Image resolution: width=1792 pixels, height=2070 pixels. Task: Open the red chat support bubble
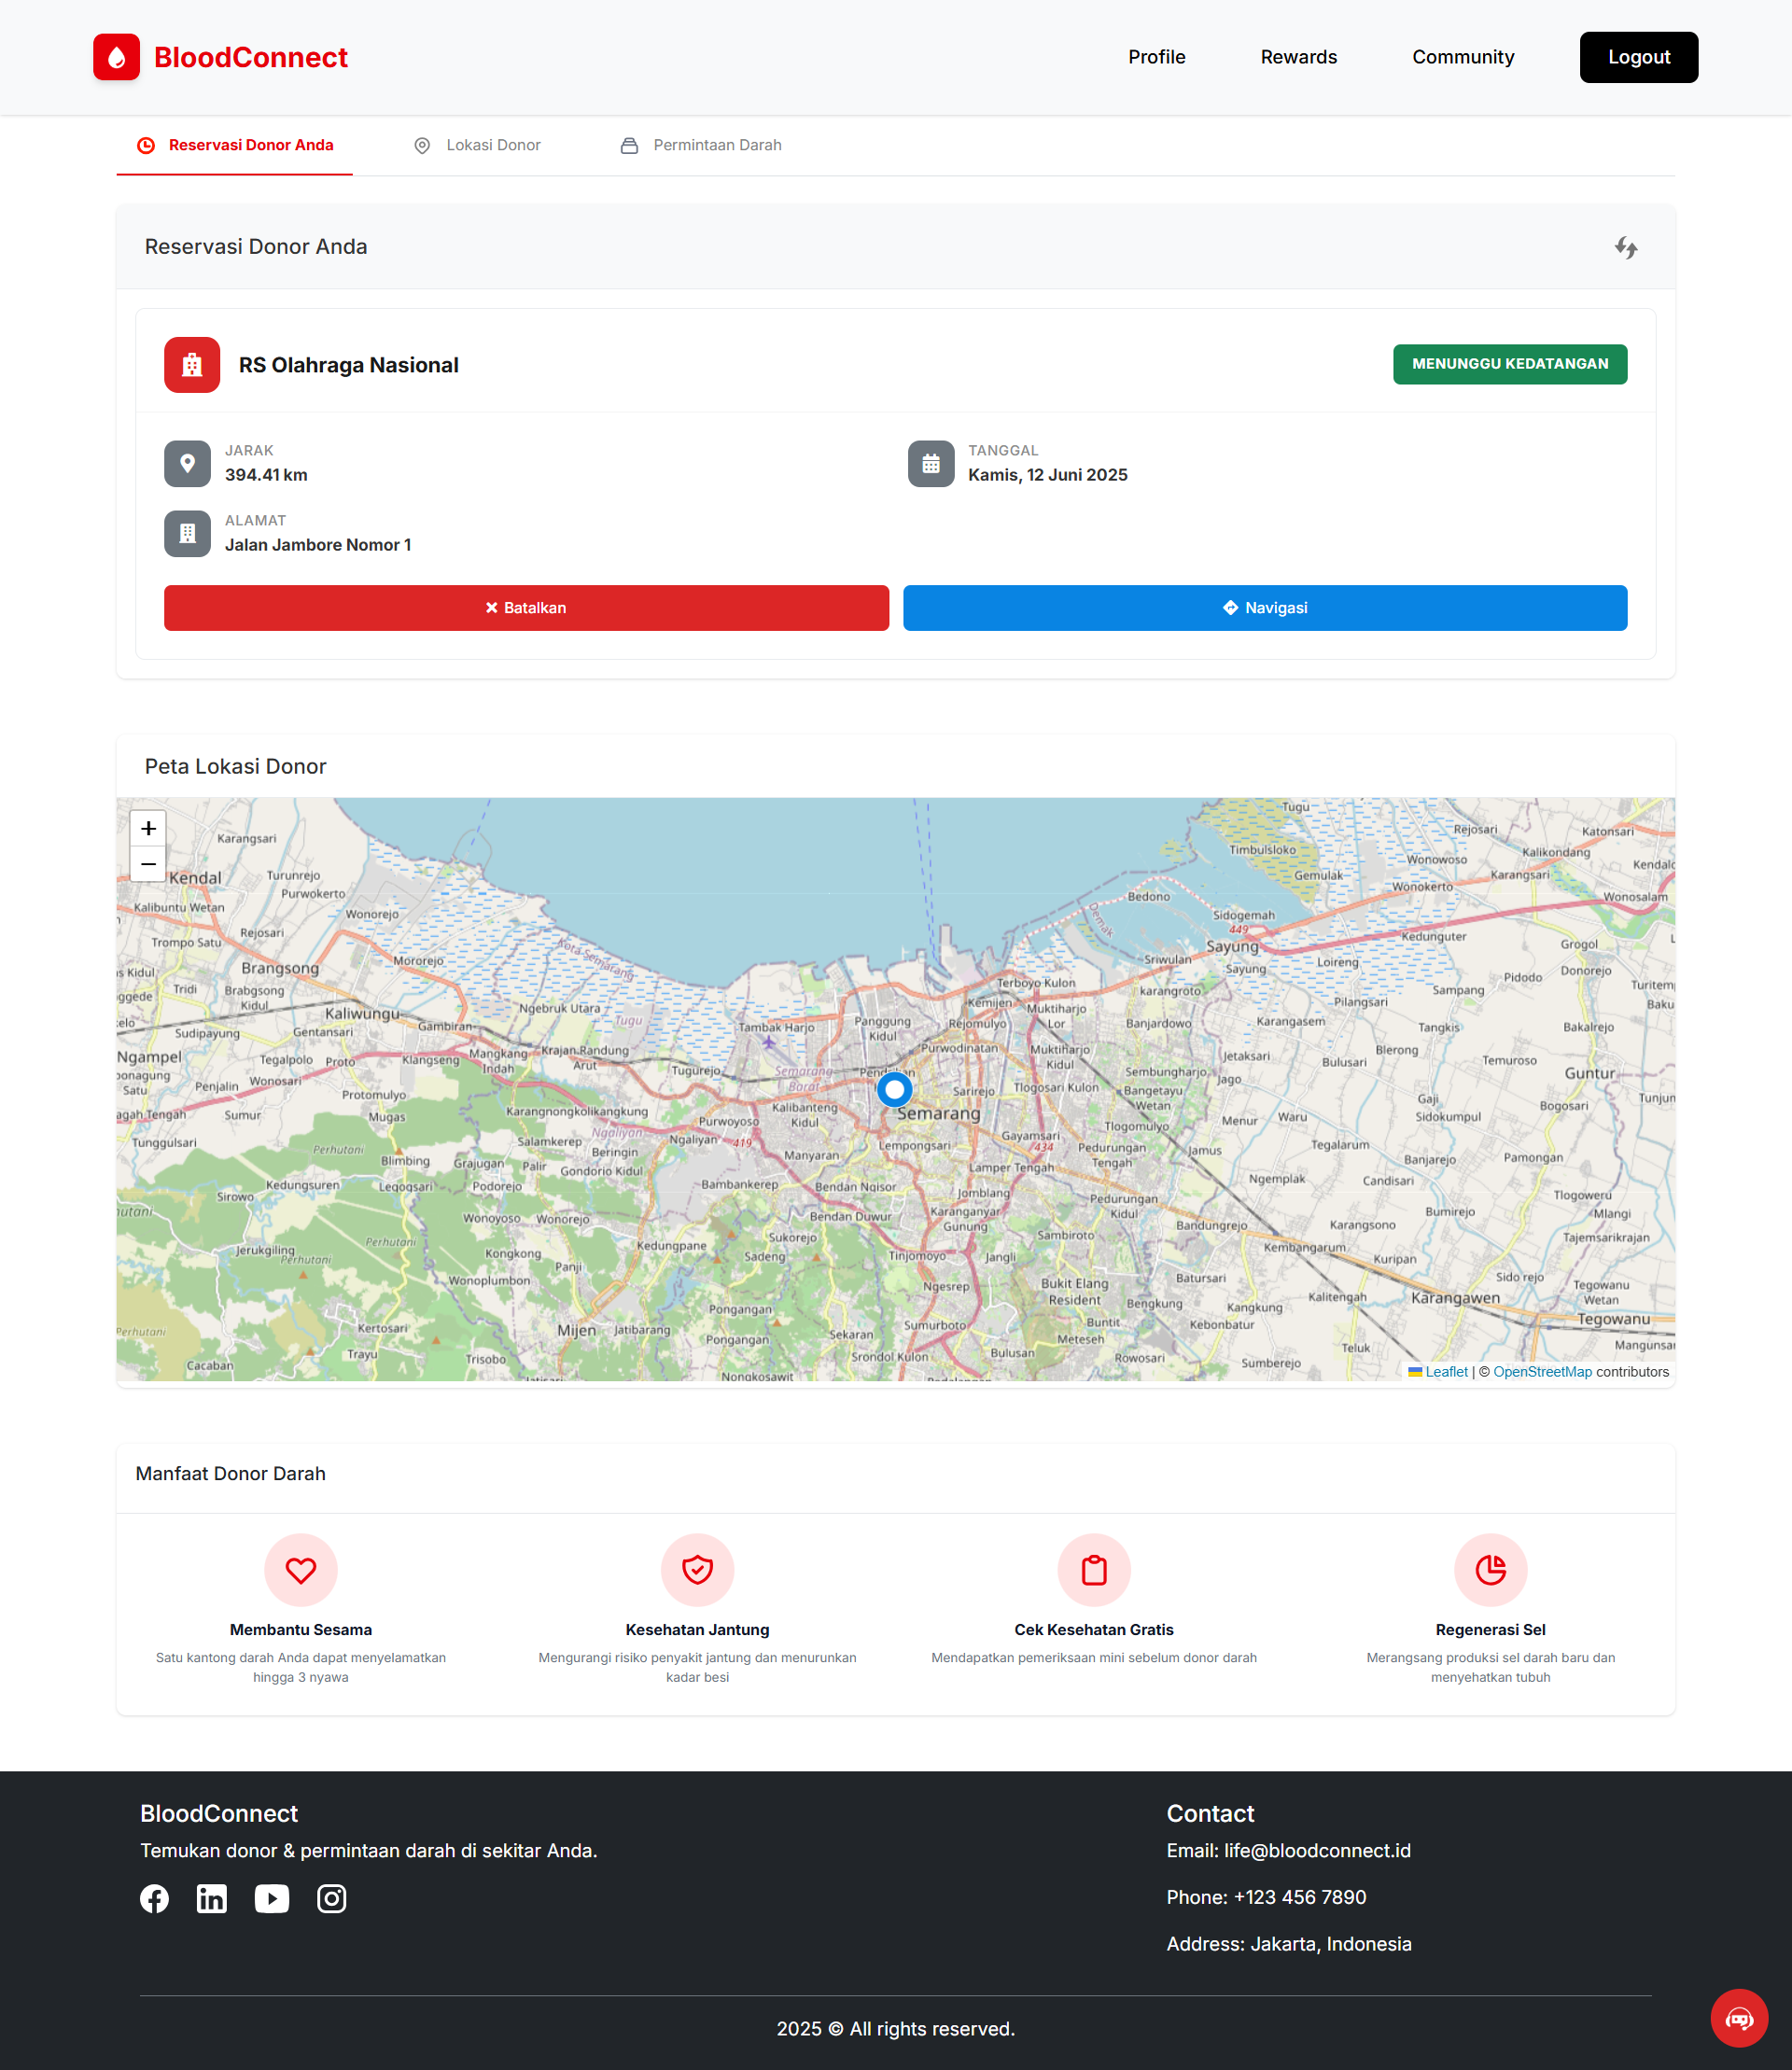click(x=1738, y=2018)
